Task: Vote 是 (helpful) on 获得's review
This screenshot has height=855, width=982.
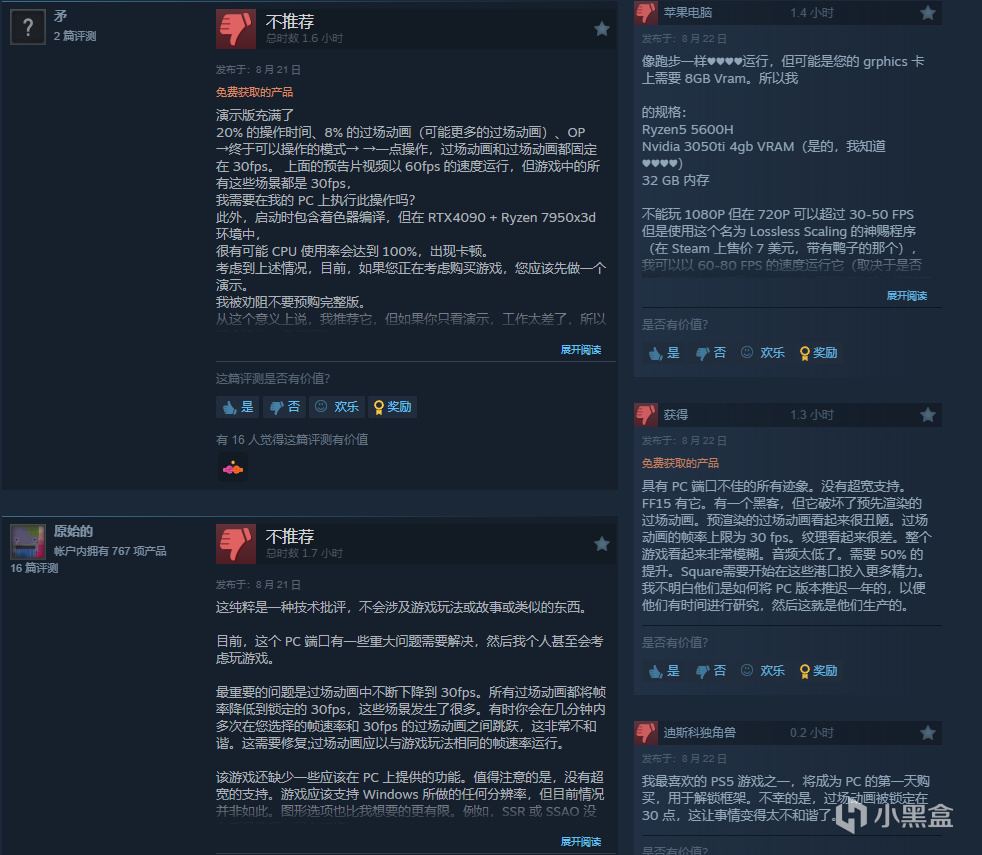Action: [x=664, y=671]
